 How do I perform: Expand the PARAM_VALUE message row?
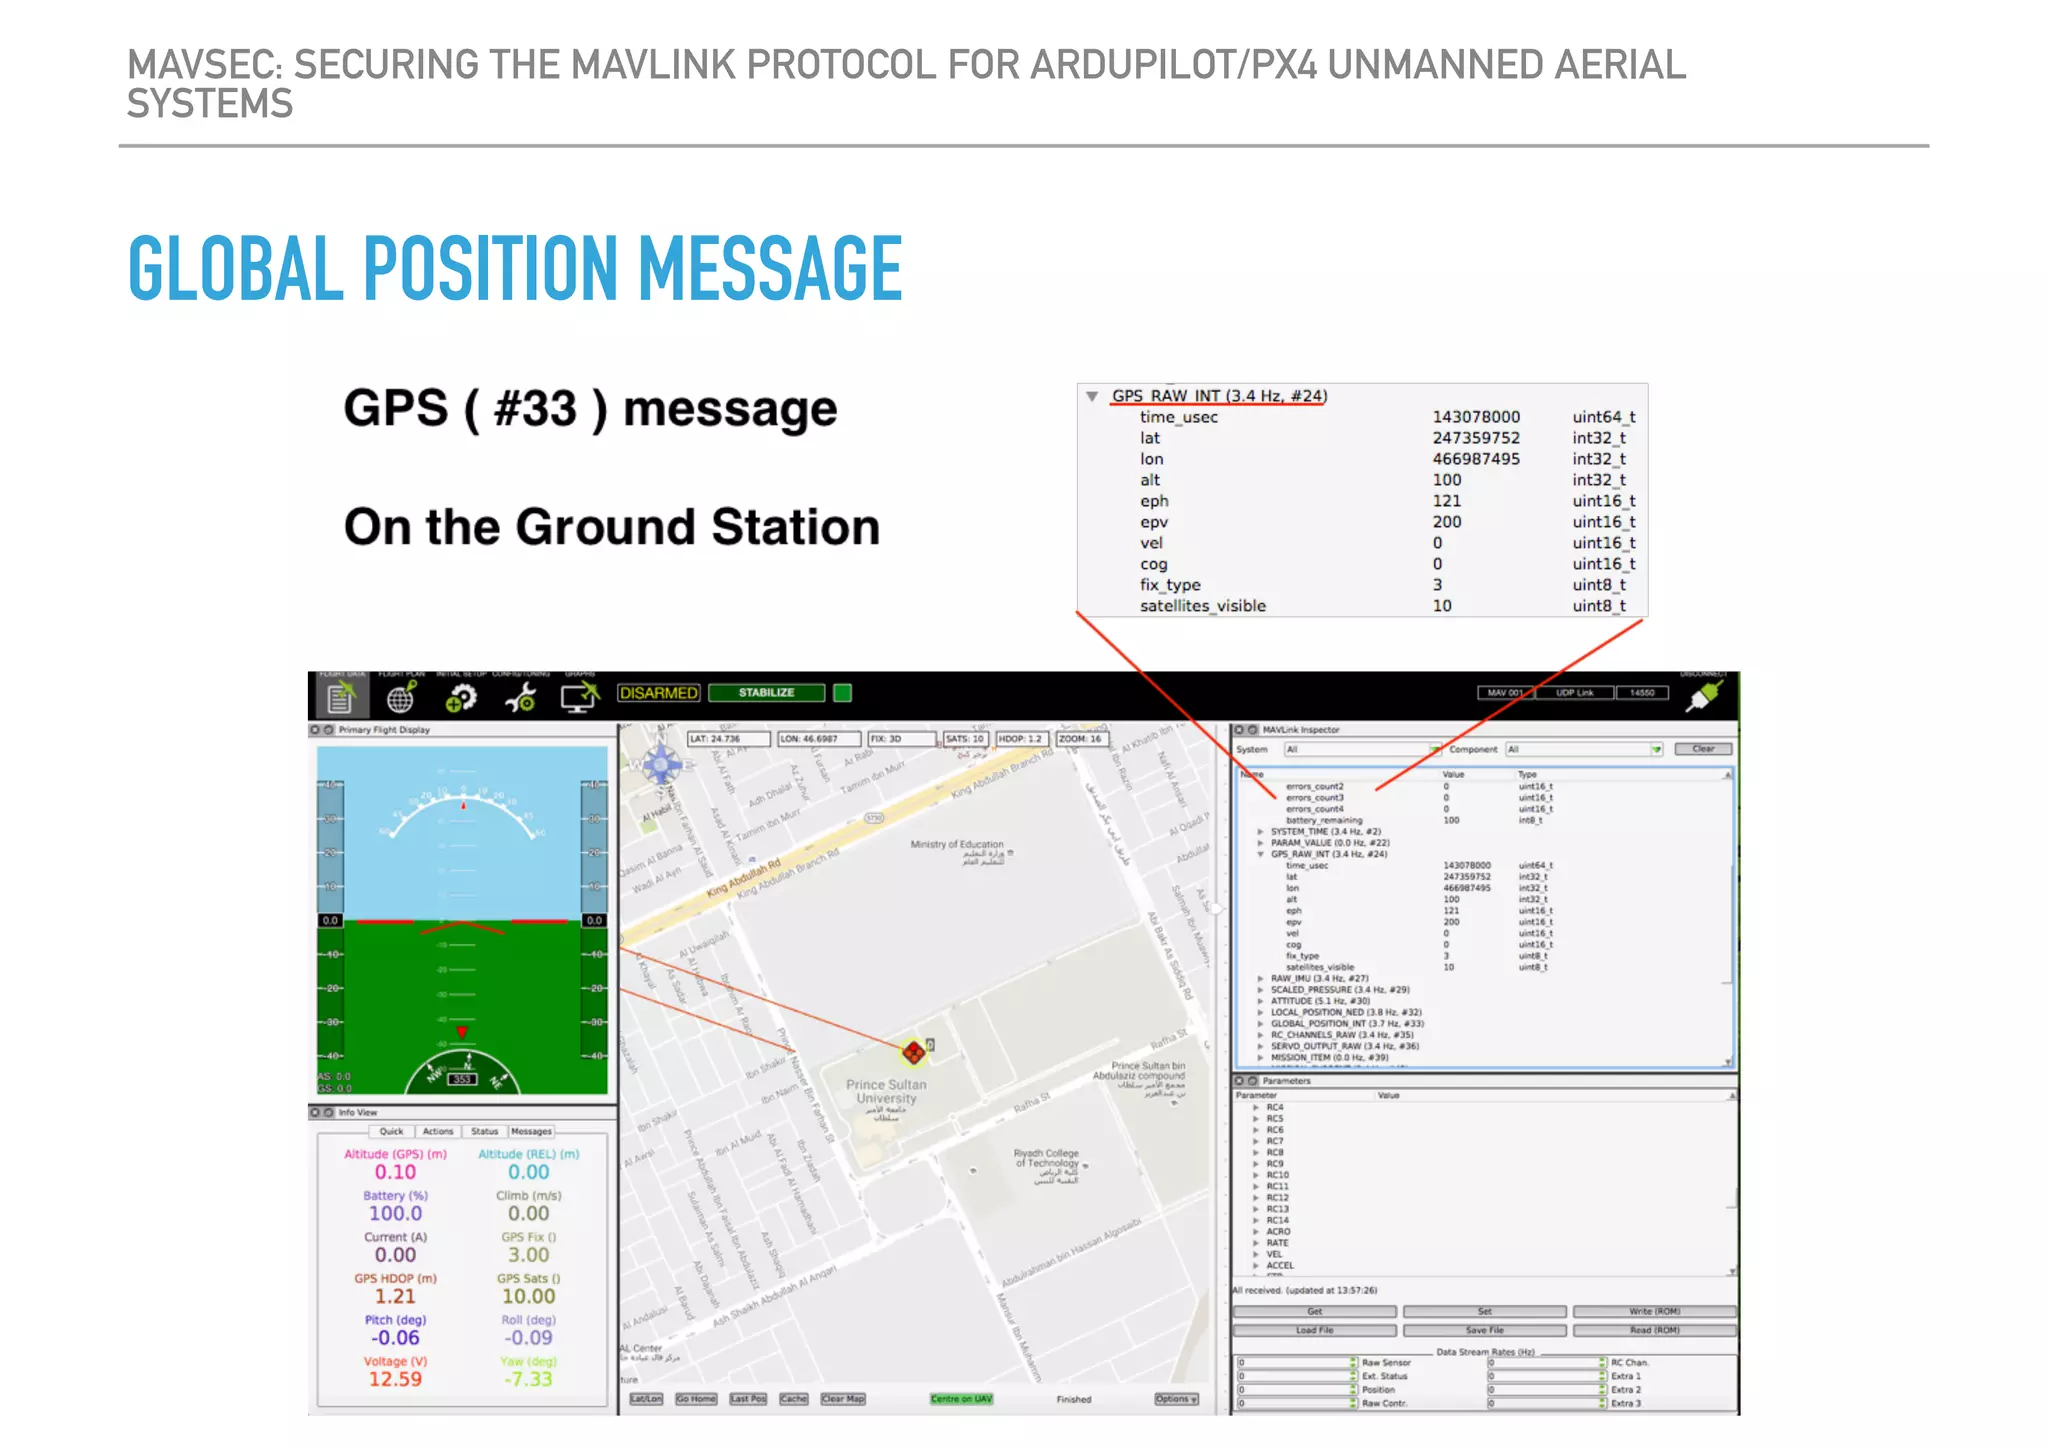tap(1261, 843)
